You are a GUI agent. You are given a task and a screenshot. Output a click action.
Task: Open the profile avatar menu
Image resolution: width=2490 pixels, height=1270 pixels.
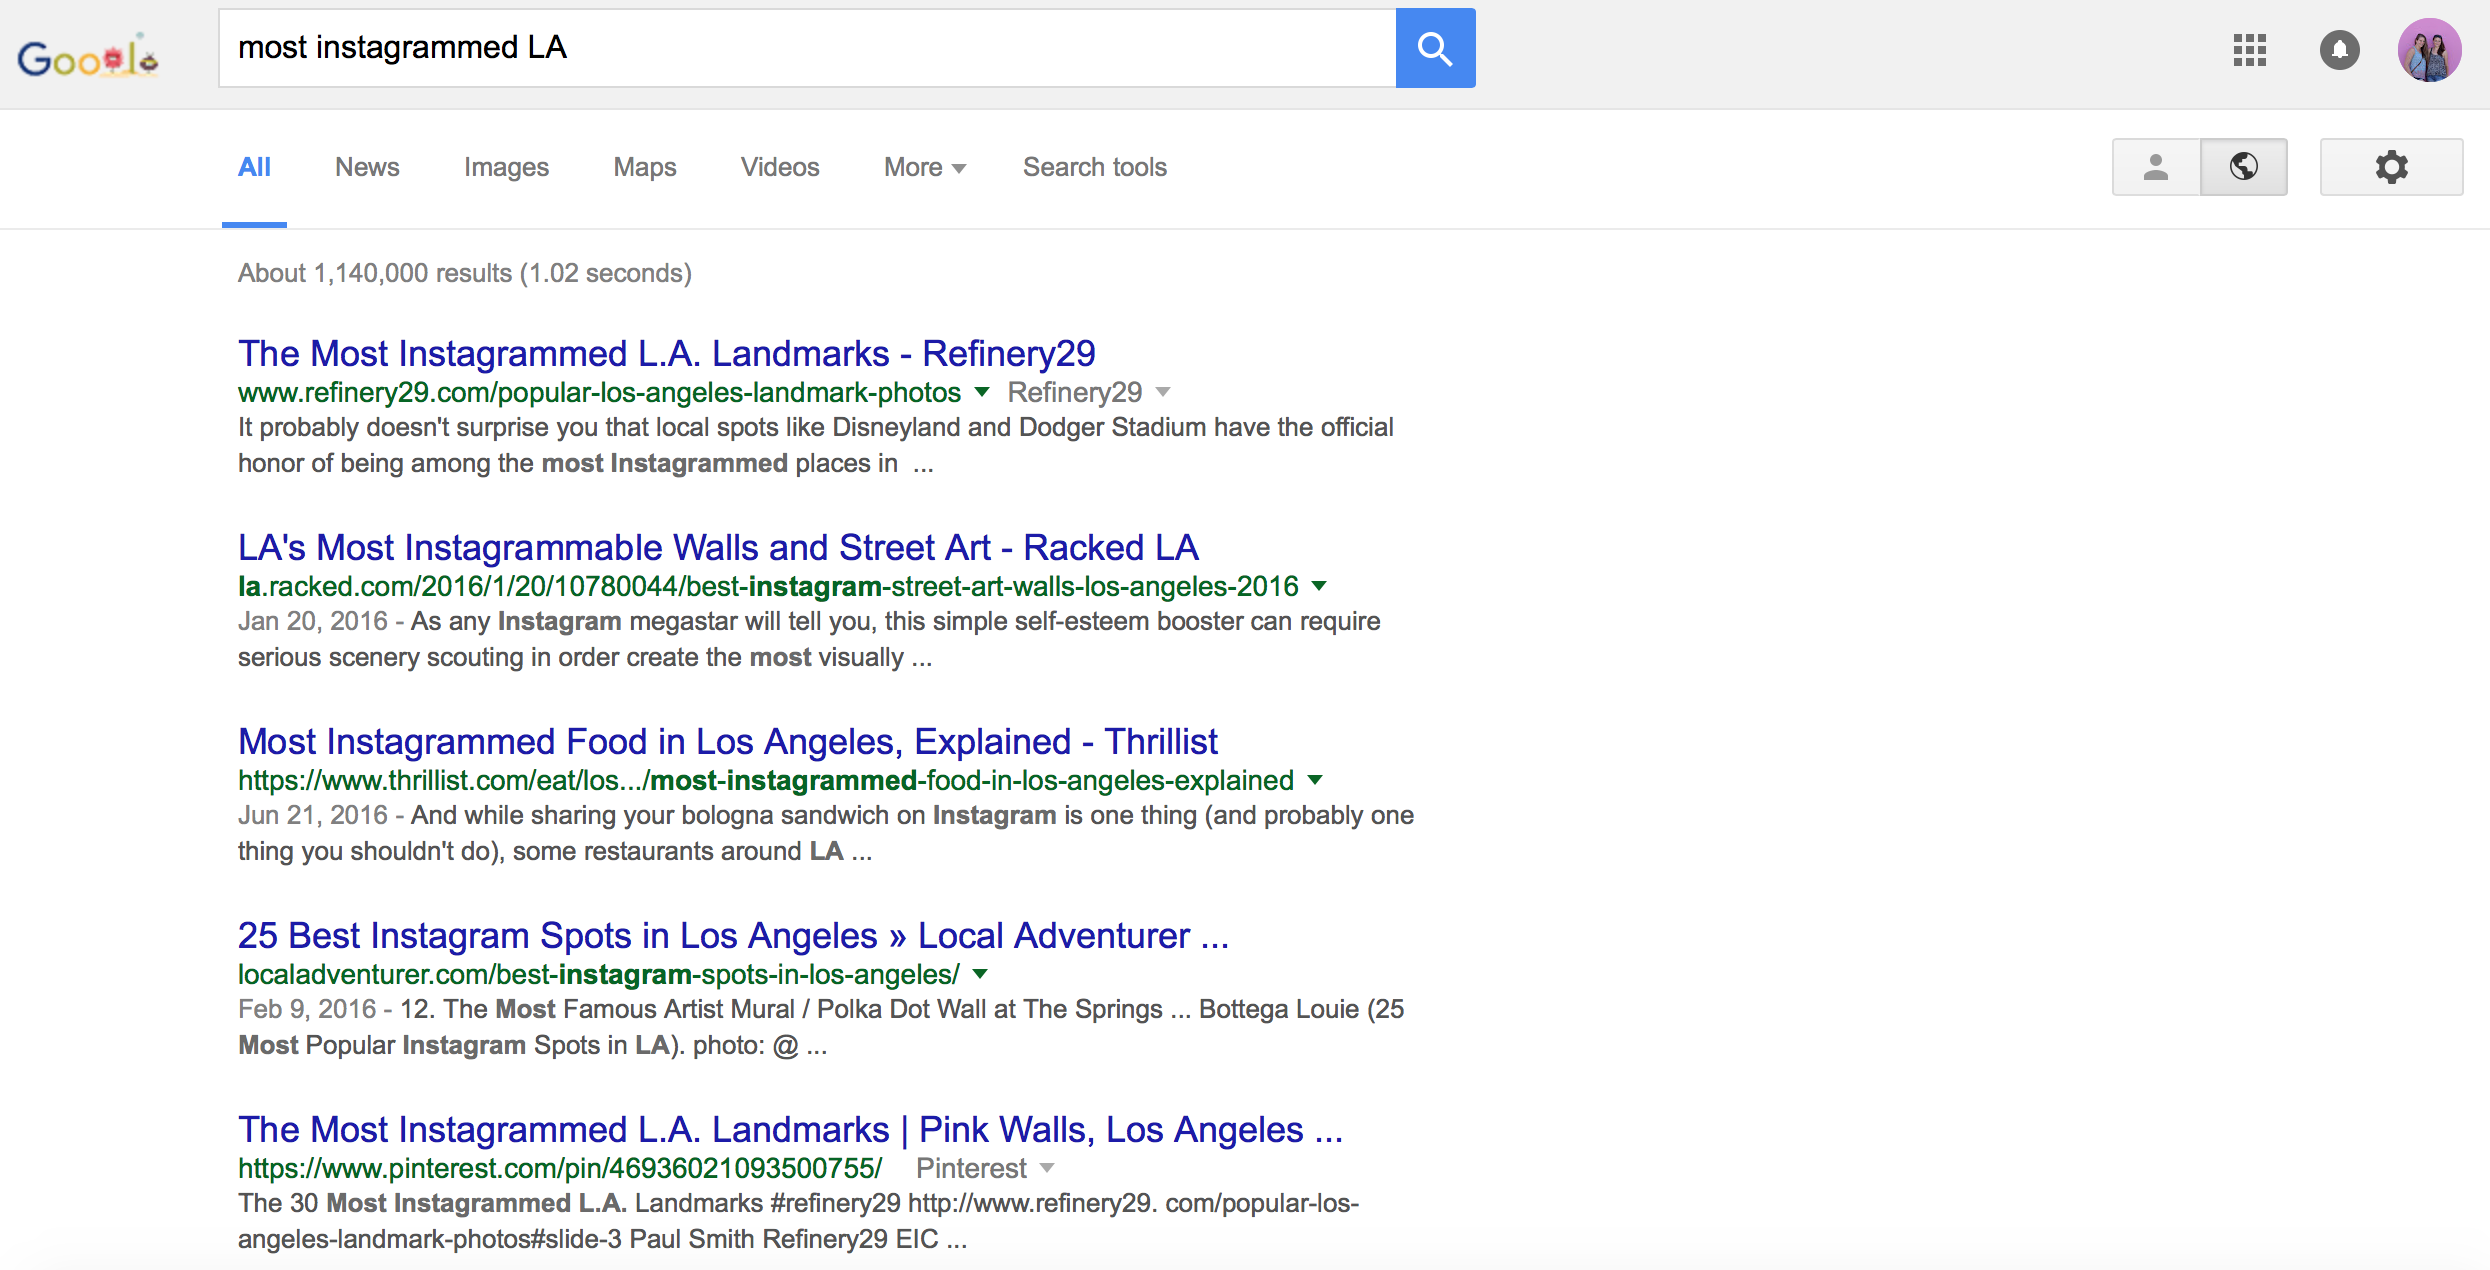coord(2429,50)
